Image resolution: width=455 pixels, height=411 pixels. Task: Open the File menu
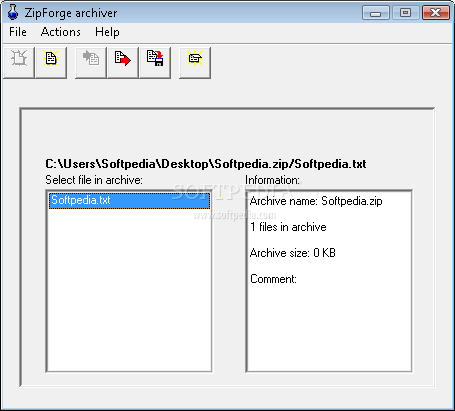tap(18, 32)
